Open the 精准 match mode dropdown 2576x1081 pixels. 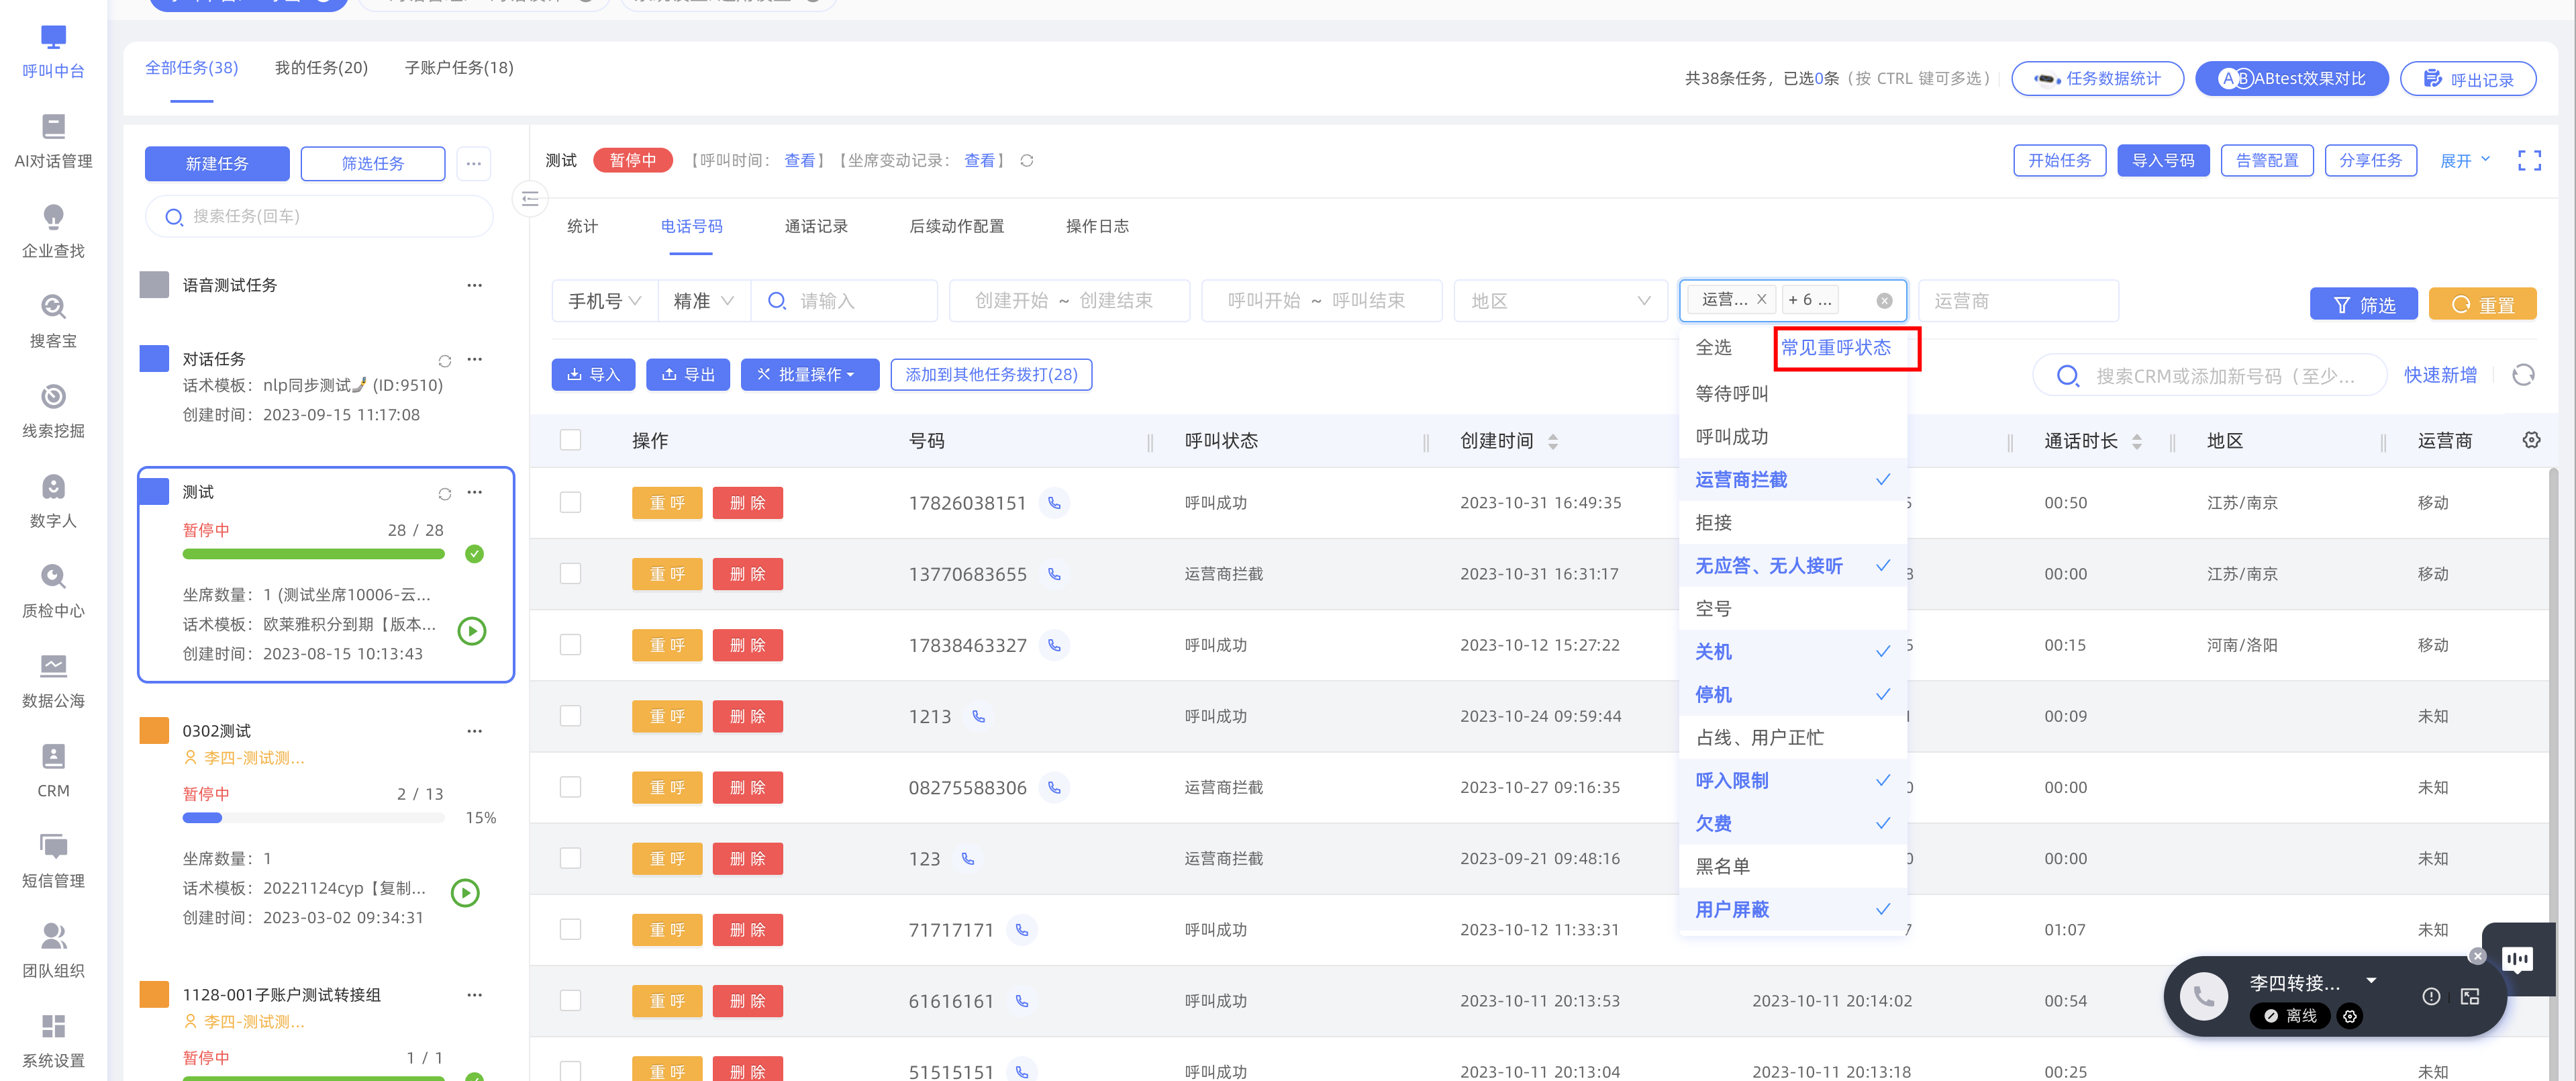pos(704,301)
